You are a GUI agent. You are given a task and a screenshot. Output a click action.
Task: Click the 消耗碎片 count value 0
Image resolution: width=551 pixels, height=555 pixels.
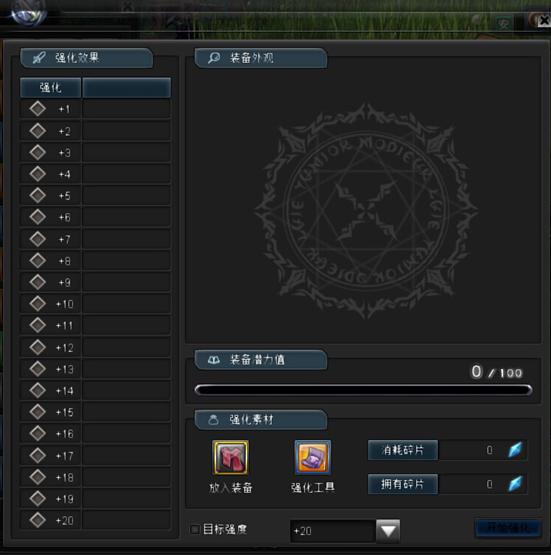pyautogui.click(x=489, y=450)
